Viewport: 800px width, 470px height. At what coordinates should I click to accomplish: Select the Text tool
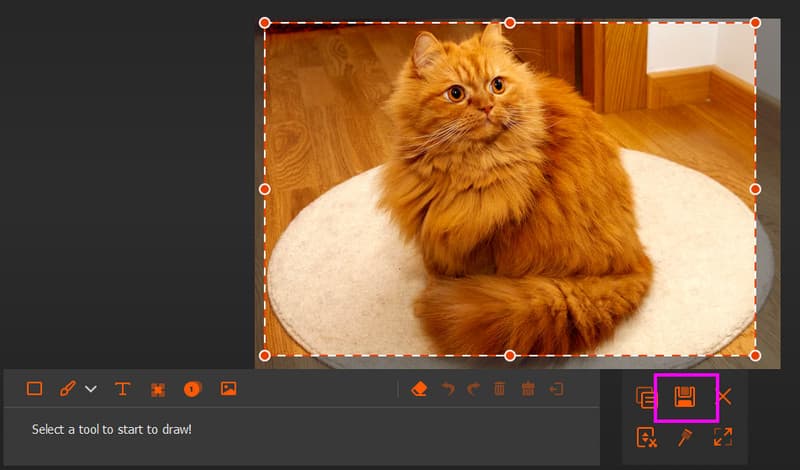[123, 389]
